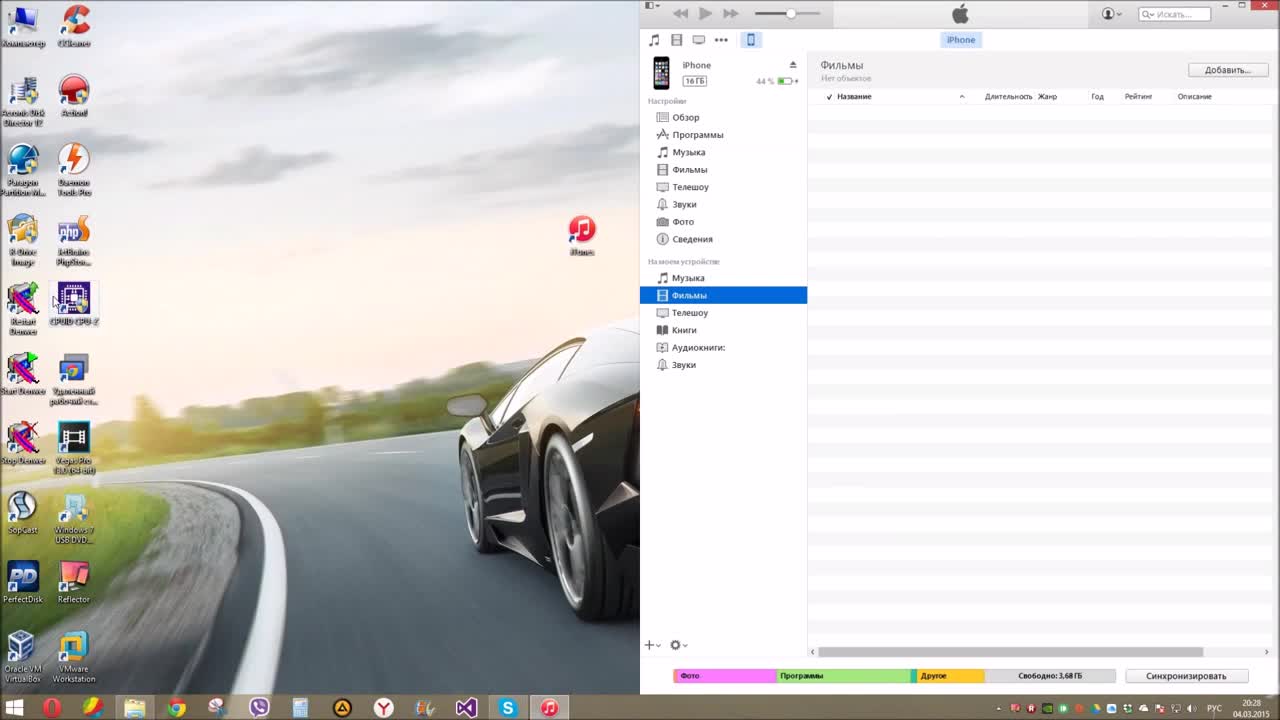This screenshot has width=1280, height=720.
Task: Open Google Chrome from the taskbar
Action: (176, 708)
